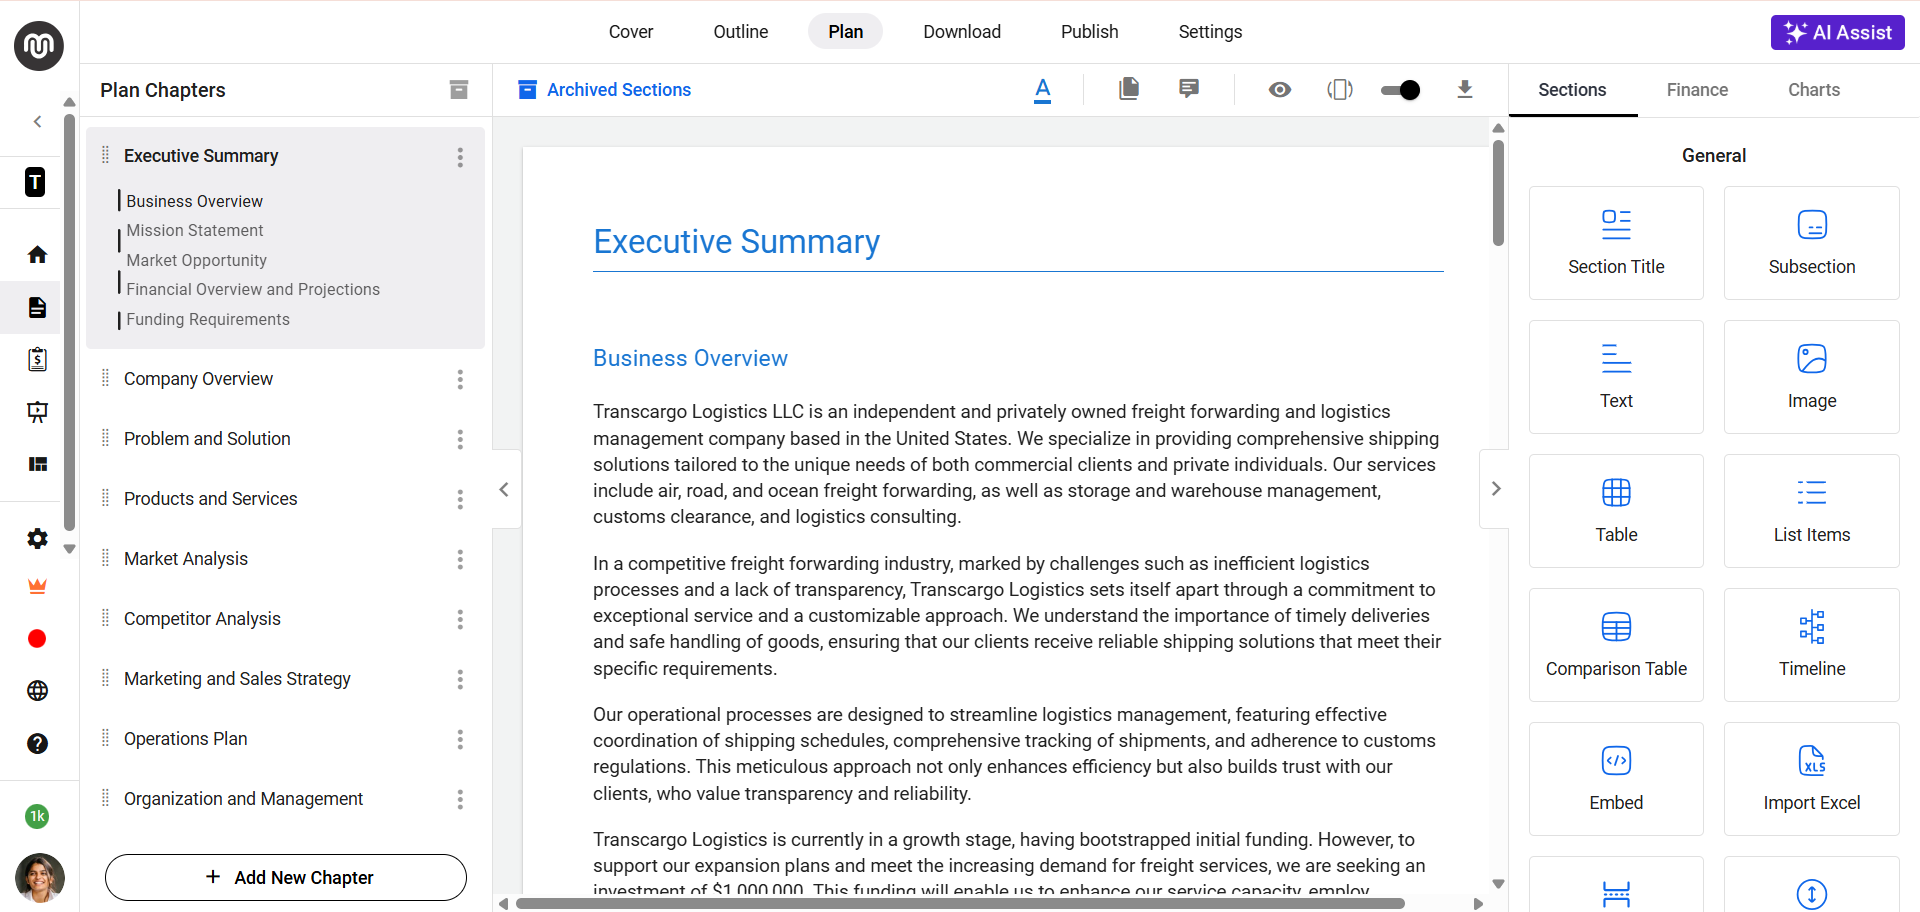Open Operations Plan three-dot menu
Screen dimensions: 1920x912
(460, 739)
